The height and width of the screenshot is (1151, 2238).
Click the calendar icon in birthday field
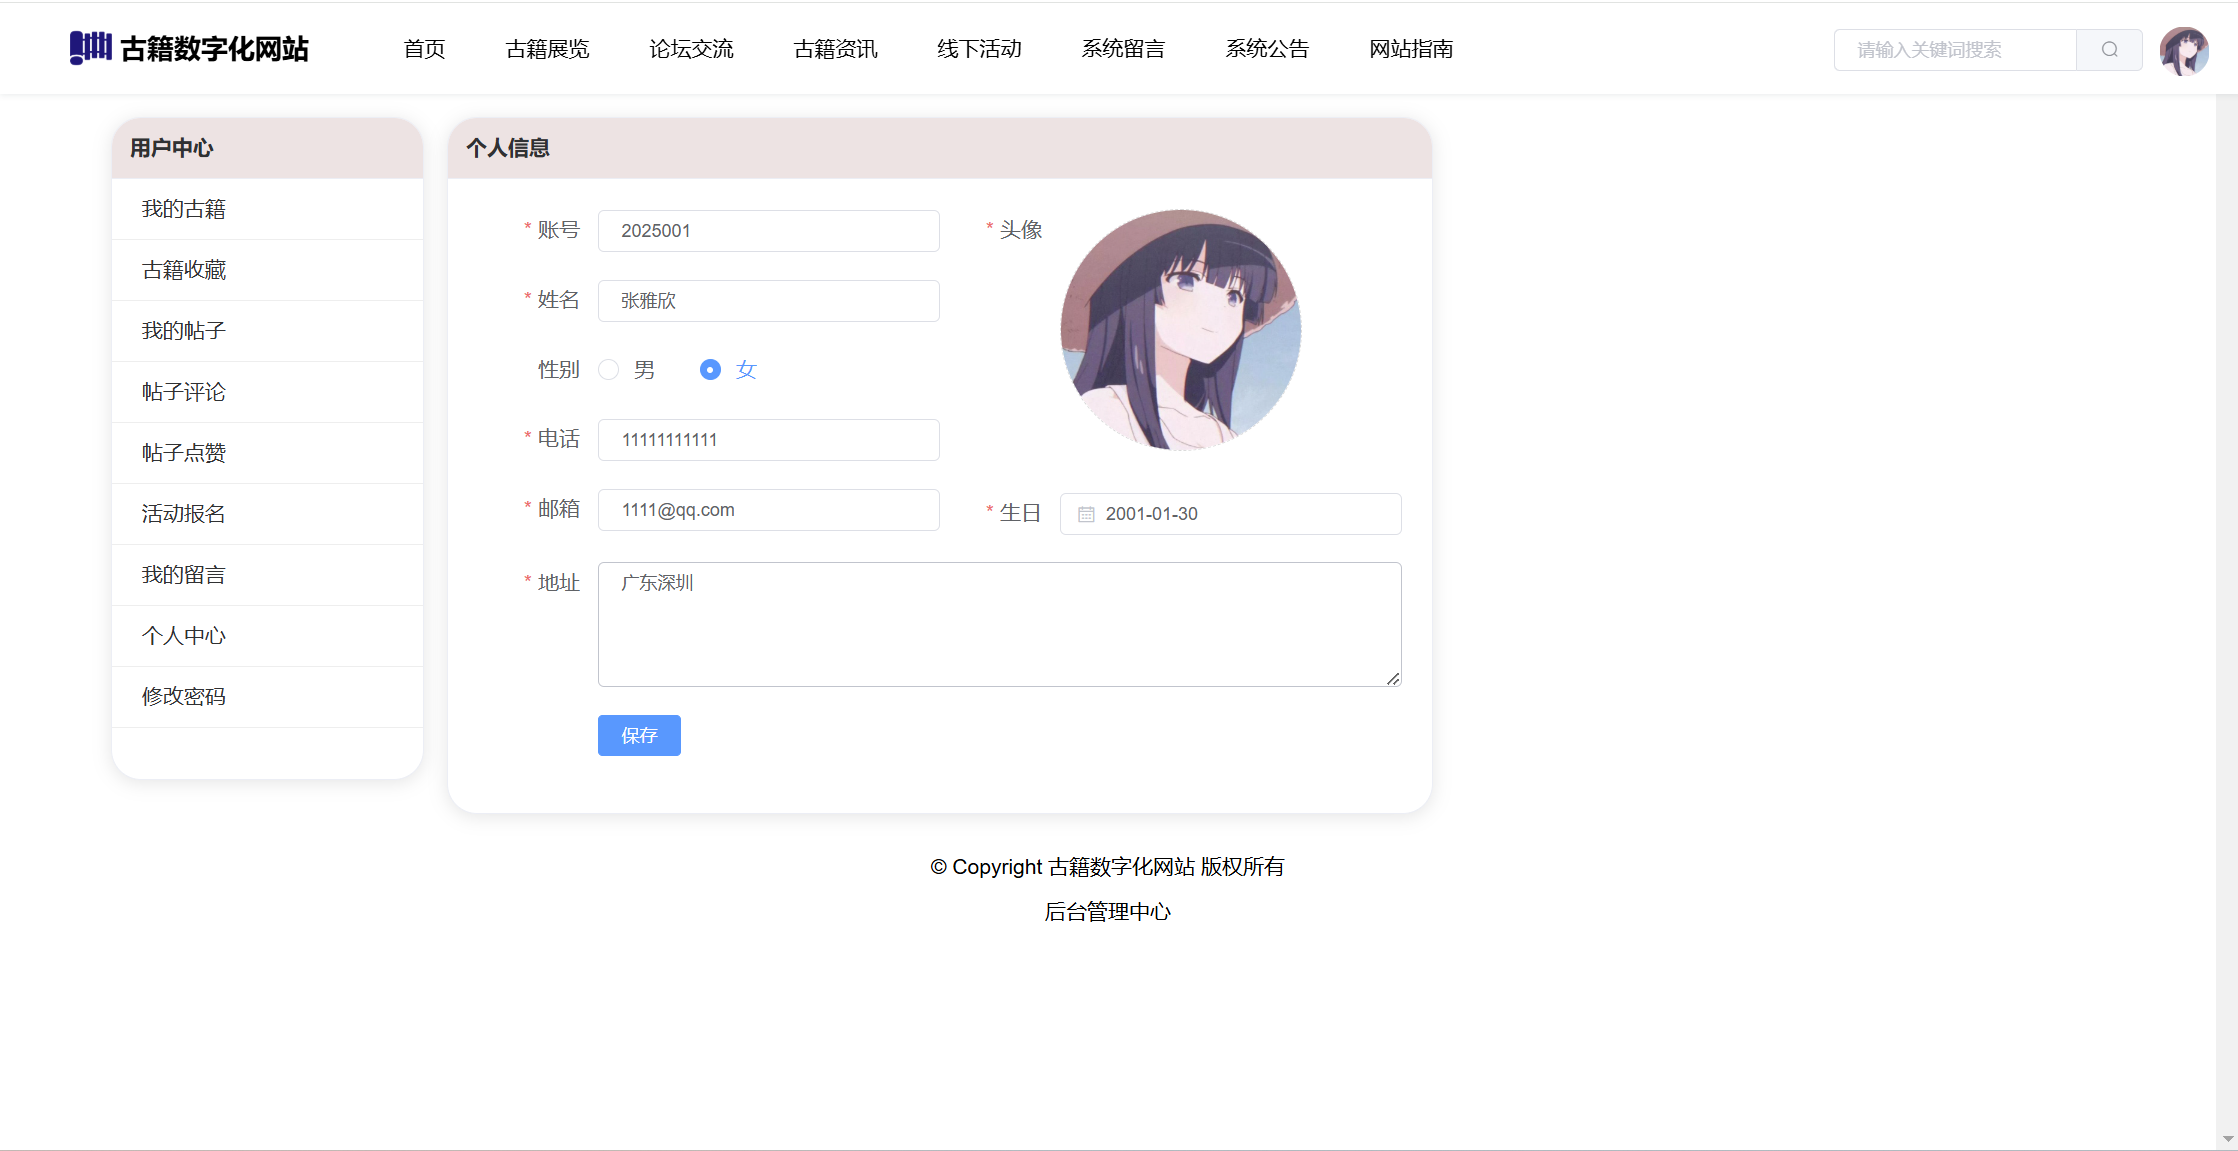pos(1086,514)
